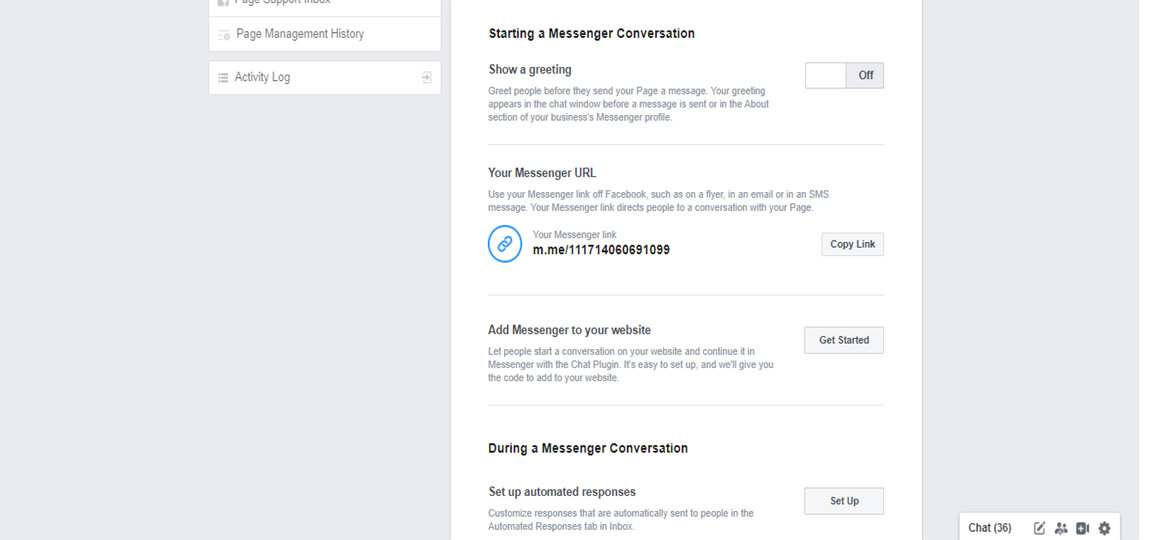Viewport: 1151px width, 540px height.
Task: Click the video room icon in chat bar
Action: [1082, 528]
